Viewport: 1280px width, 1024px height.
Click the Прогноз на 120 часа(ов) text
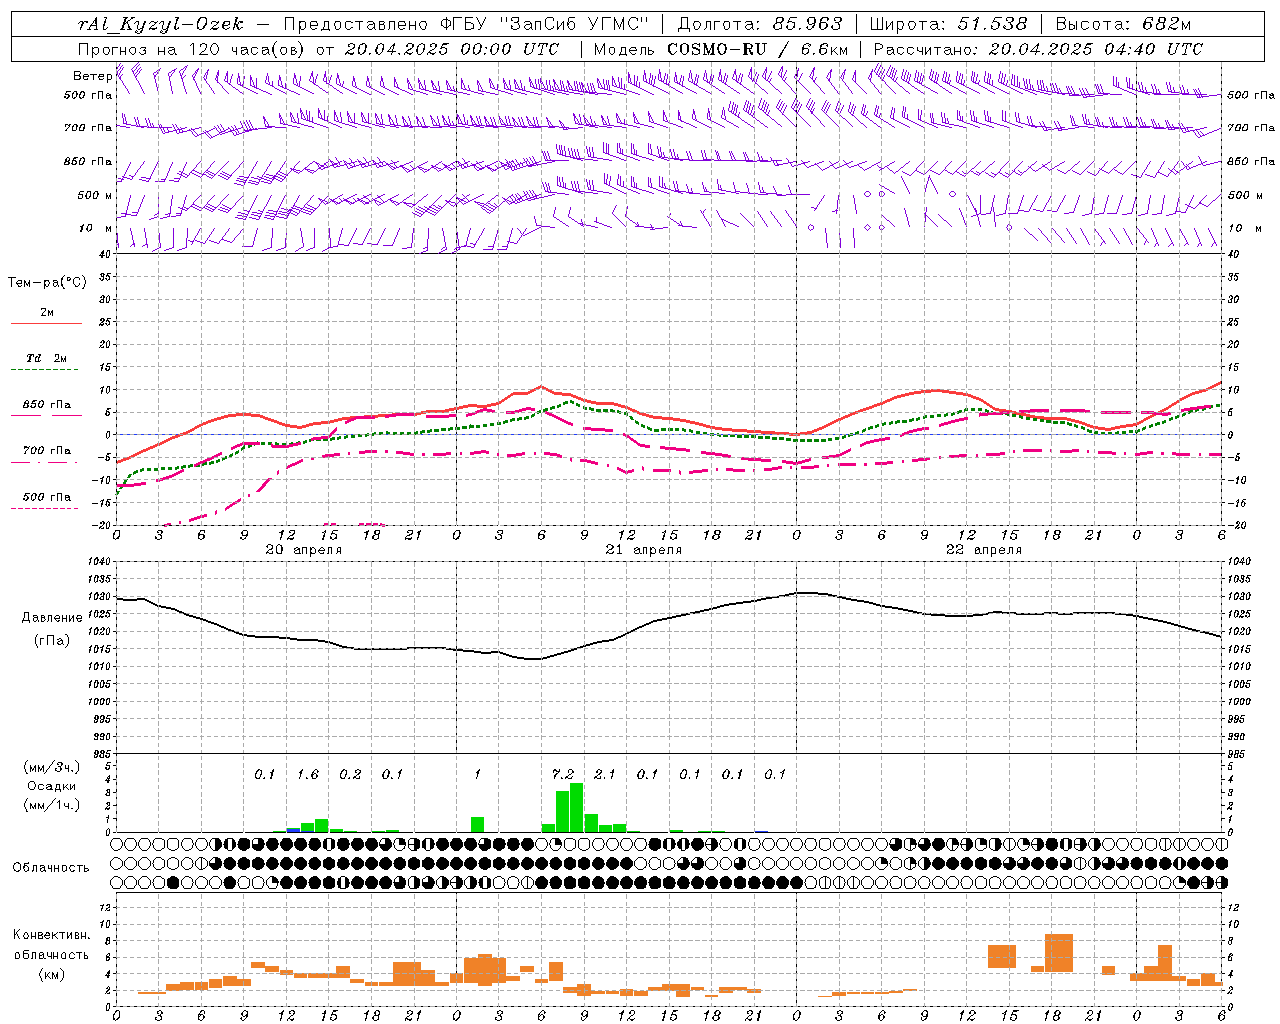coord(192,49)
